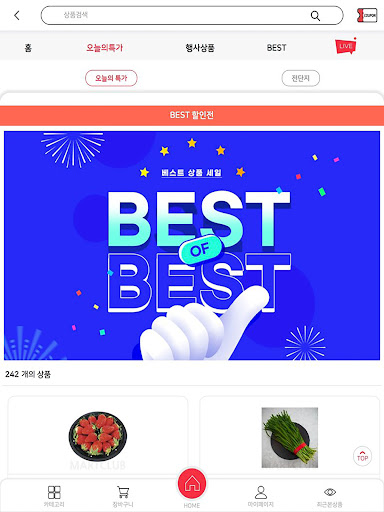Select the 오늘의 특가 pill button

(111, 78)
